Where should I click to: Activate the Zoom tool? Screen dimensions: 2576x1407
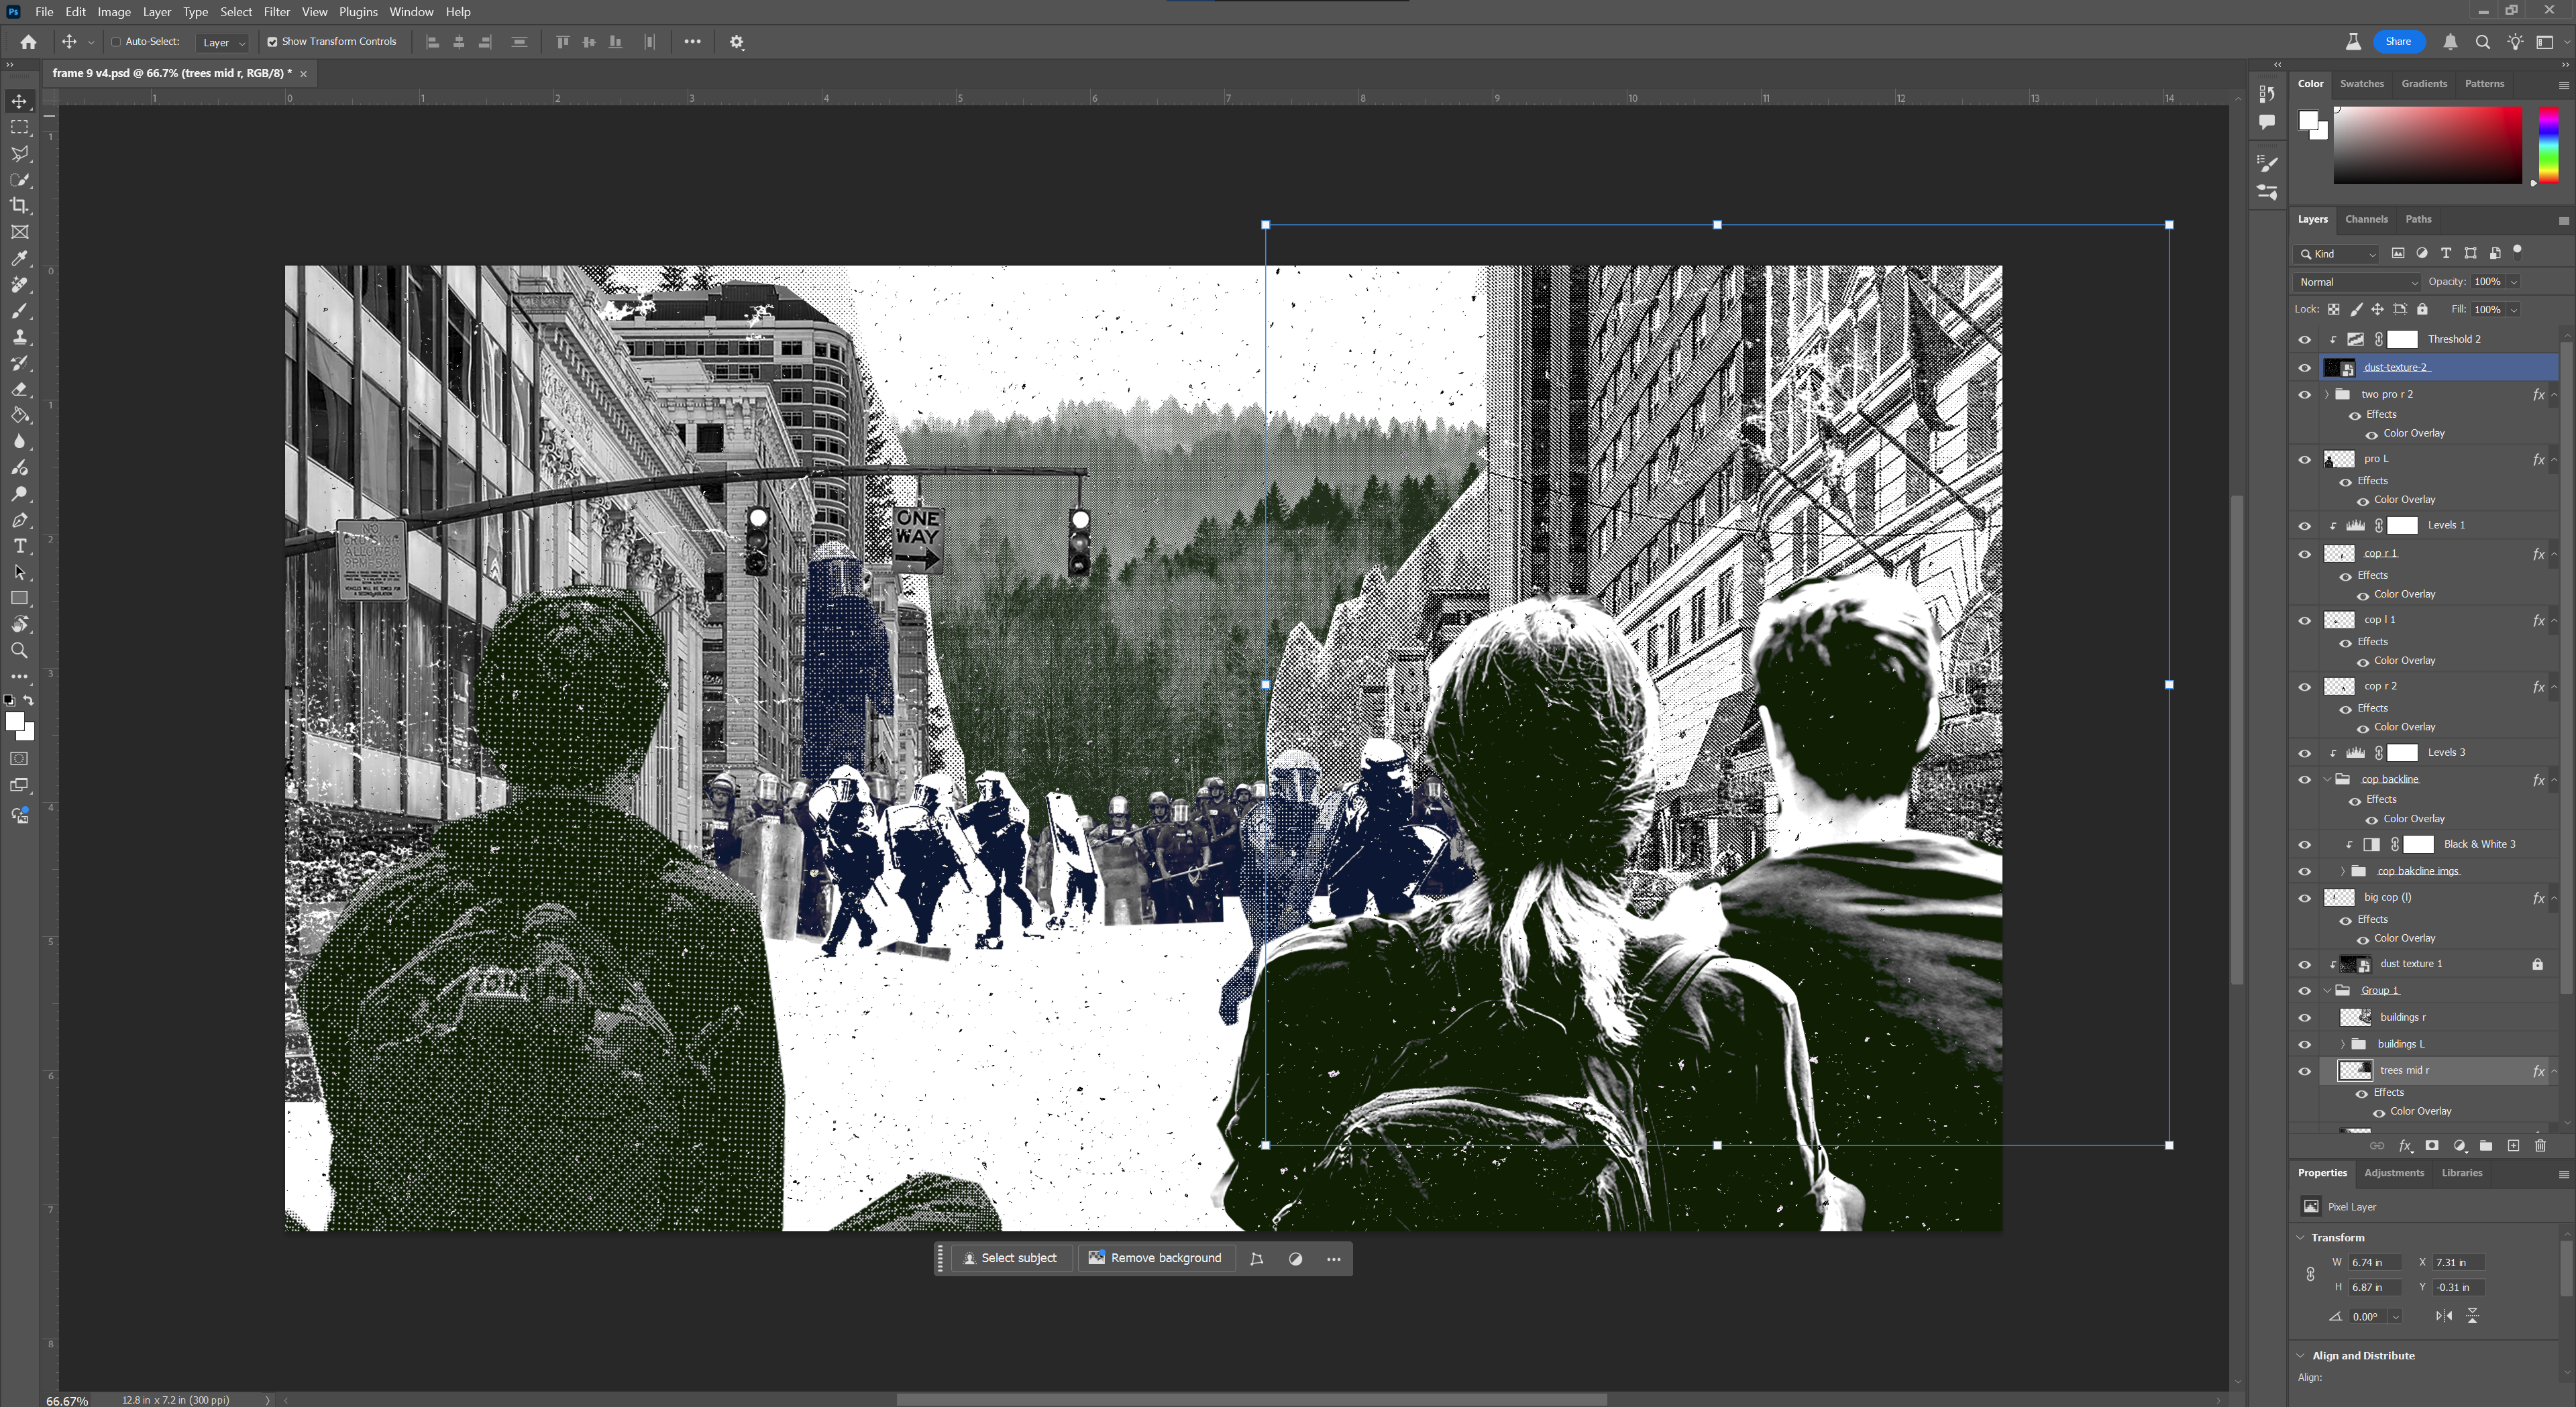coord(19,651)
